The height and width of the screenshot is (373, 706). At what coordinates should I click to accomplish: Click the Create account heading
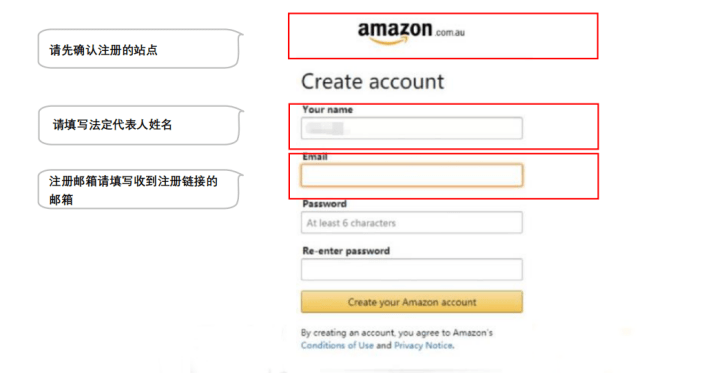(372, 82)
